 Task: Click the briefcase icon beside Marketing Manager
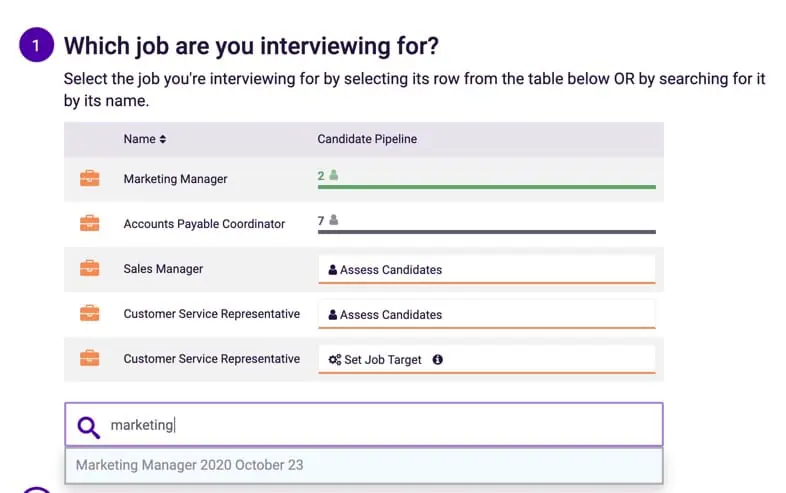pos(89,179)
